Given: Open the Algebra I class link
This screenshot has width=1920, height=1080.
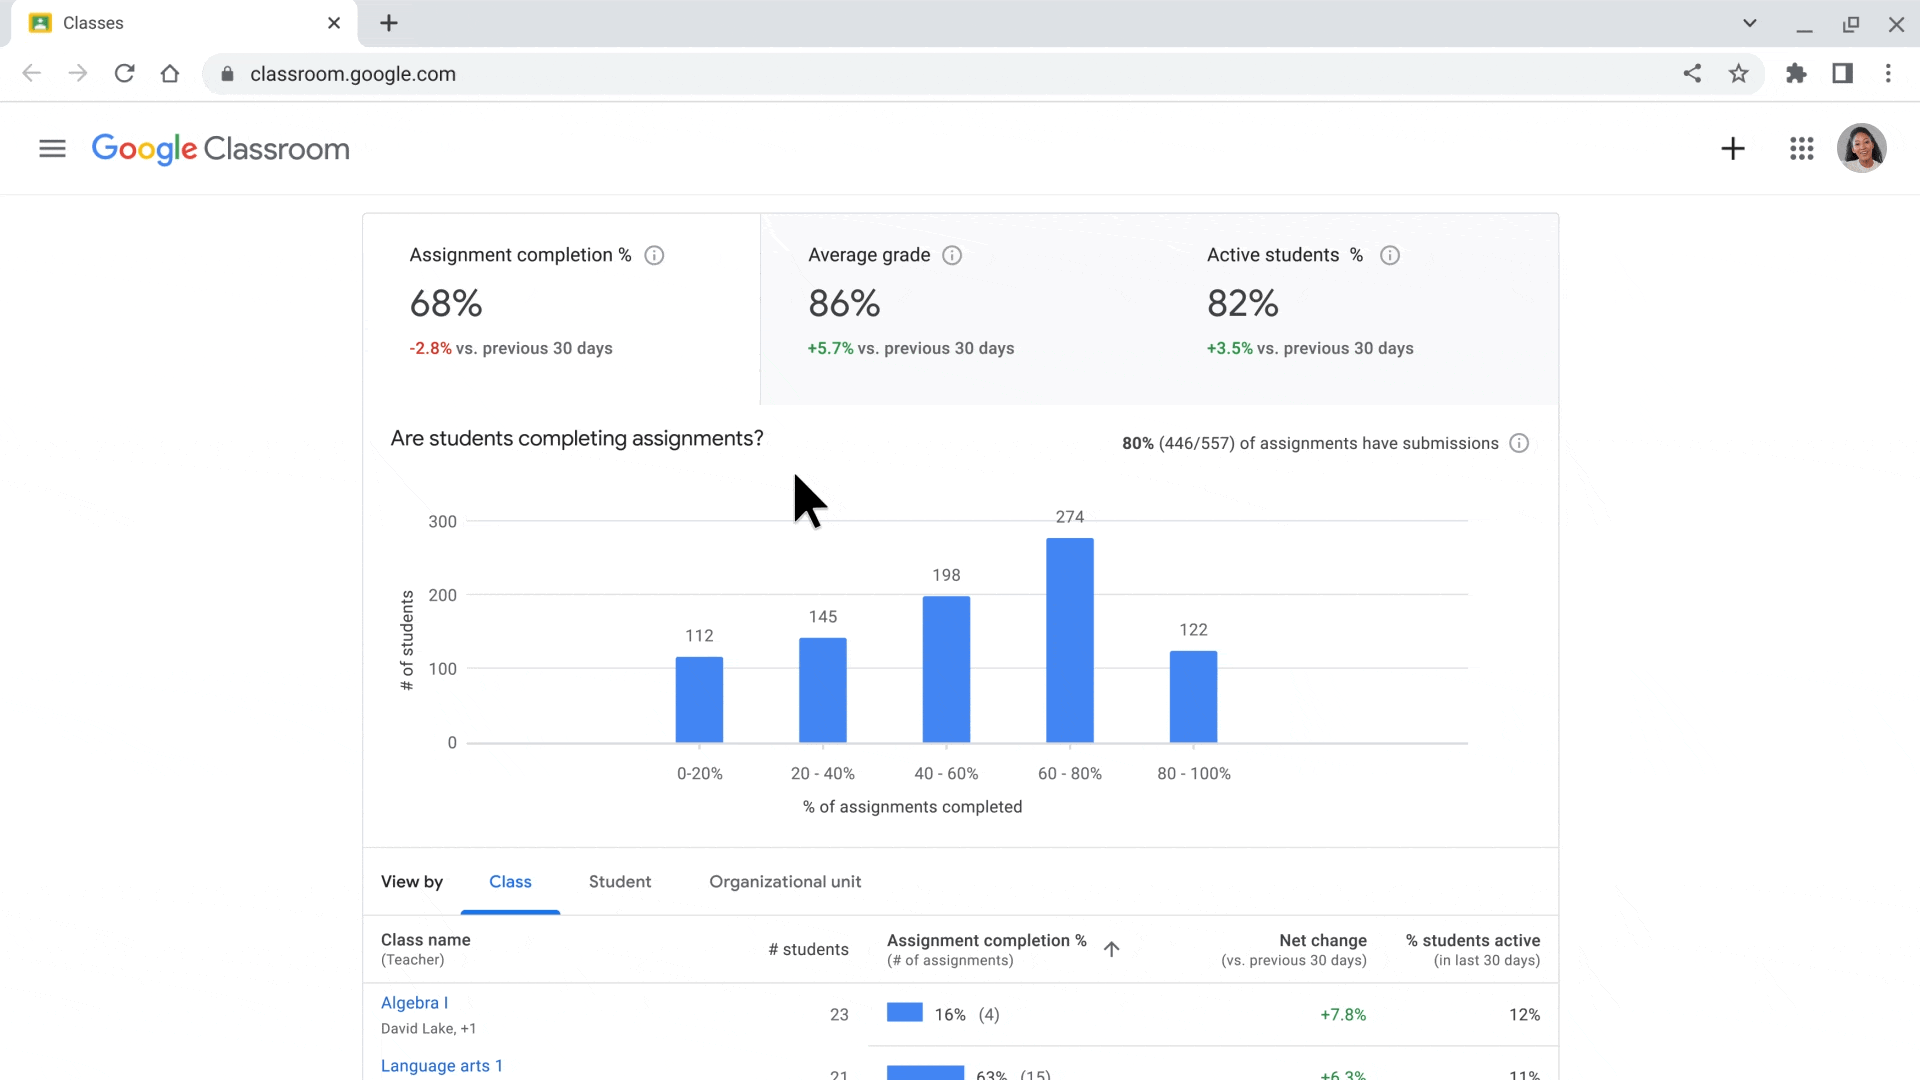Looking at the screenshot, I should (414, 1002).
